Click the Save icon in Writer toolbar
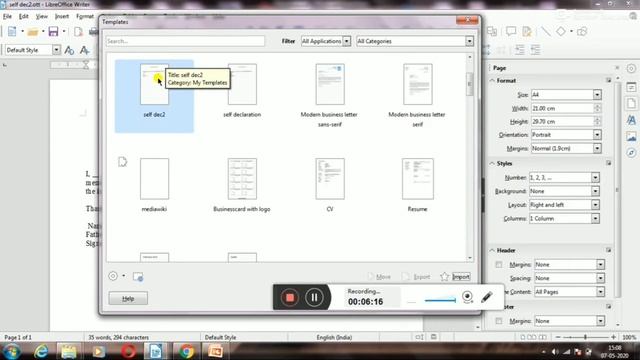 (53, 31)
